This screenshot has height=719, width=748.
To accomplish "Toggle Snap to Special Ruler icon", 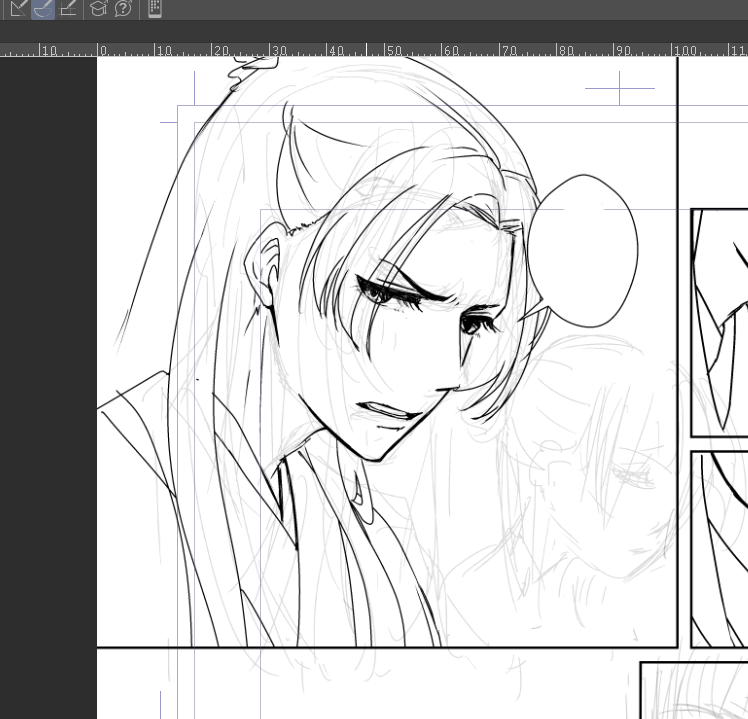I will pos(43,8).
